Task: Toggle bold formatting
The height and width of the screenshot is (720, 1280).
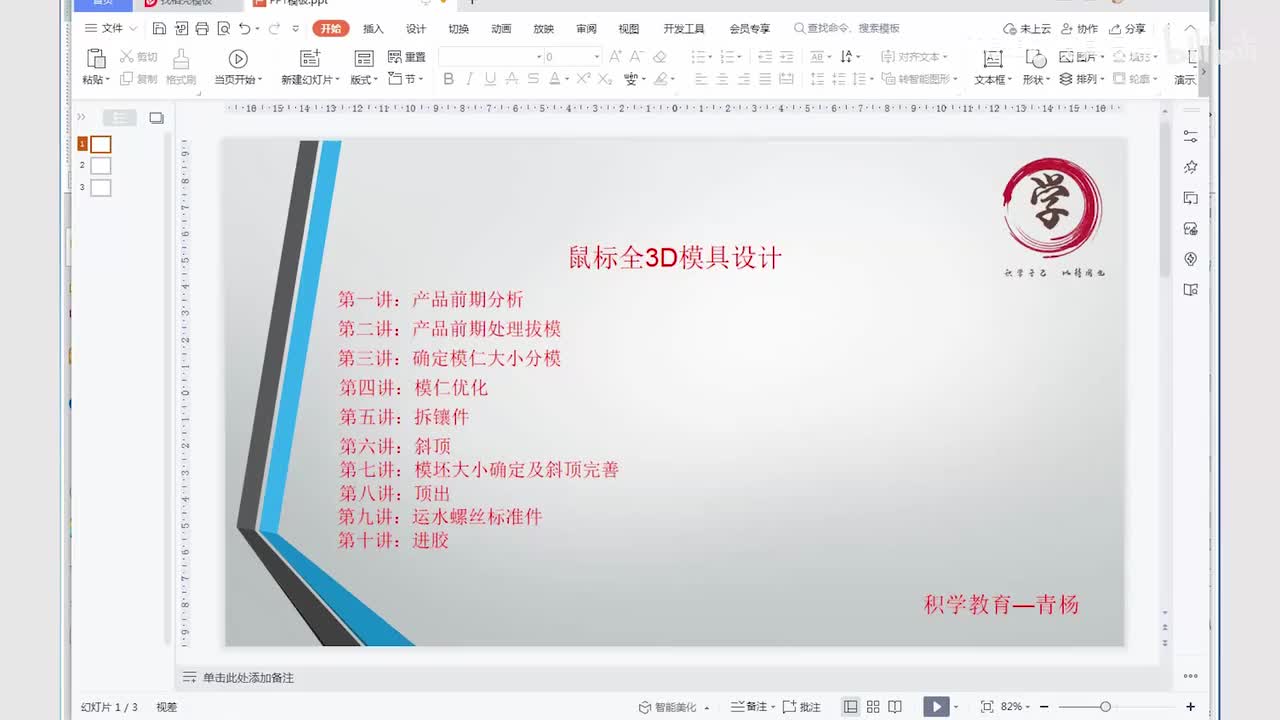Action: click(x=448, y=79)
